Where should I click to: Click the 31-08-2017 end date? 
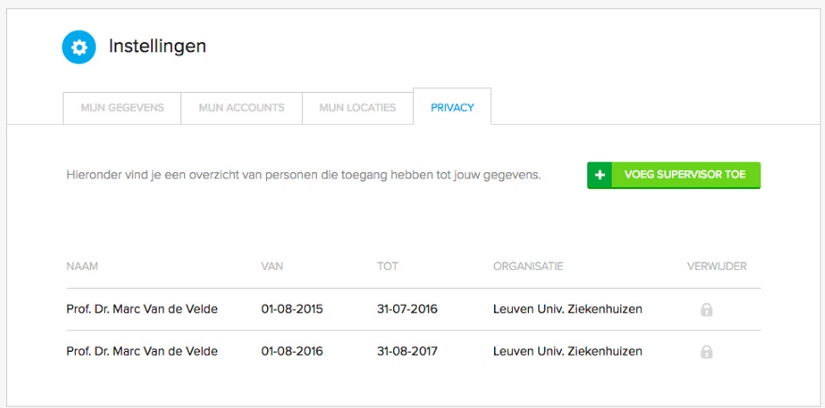407,351
